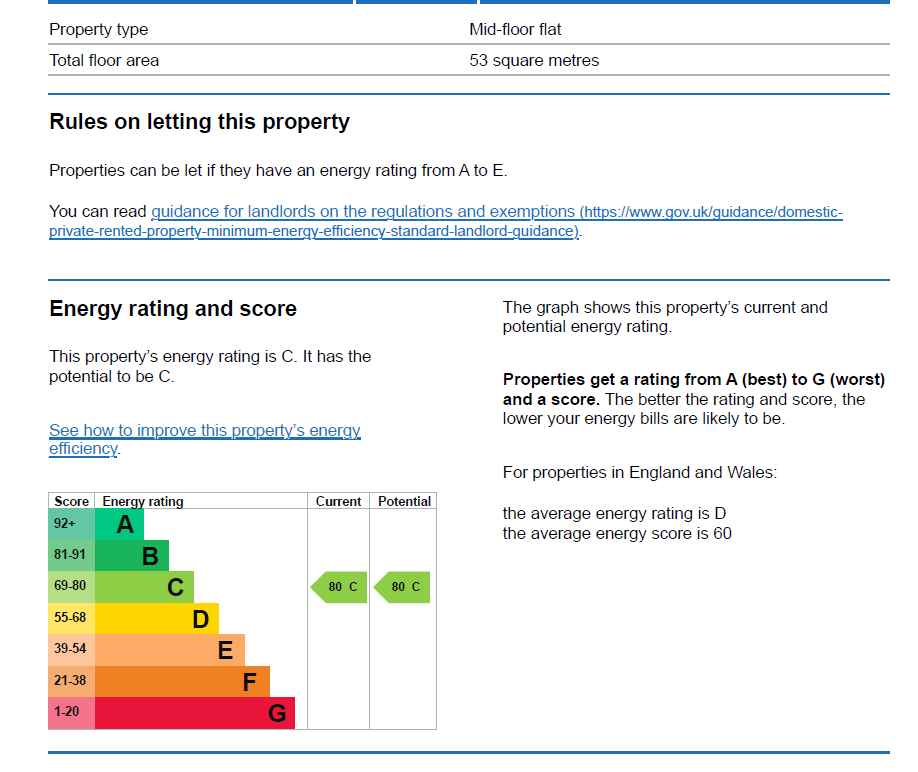Select the red G rating bar

click(195, 713)
